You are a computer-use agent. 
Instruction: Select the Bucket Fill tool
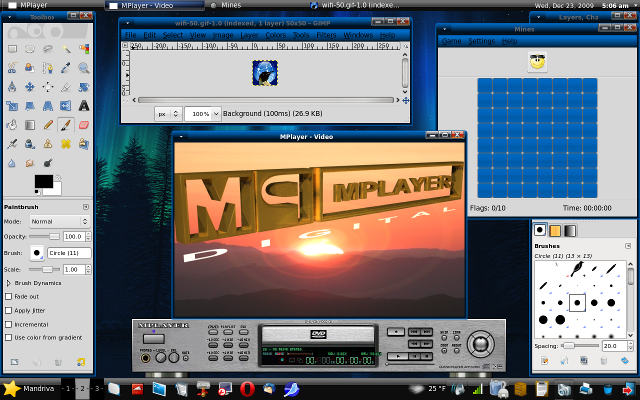coord(12,125)
